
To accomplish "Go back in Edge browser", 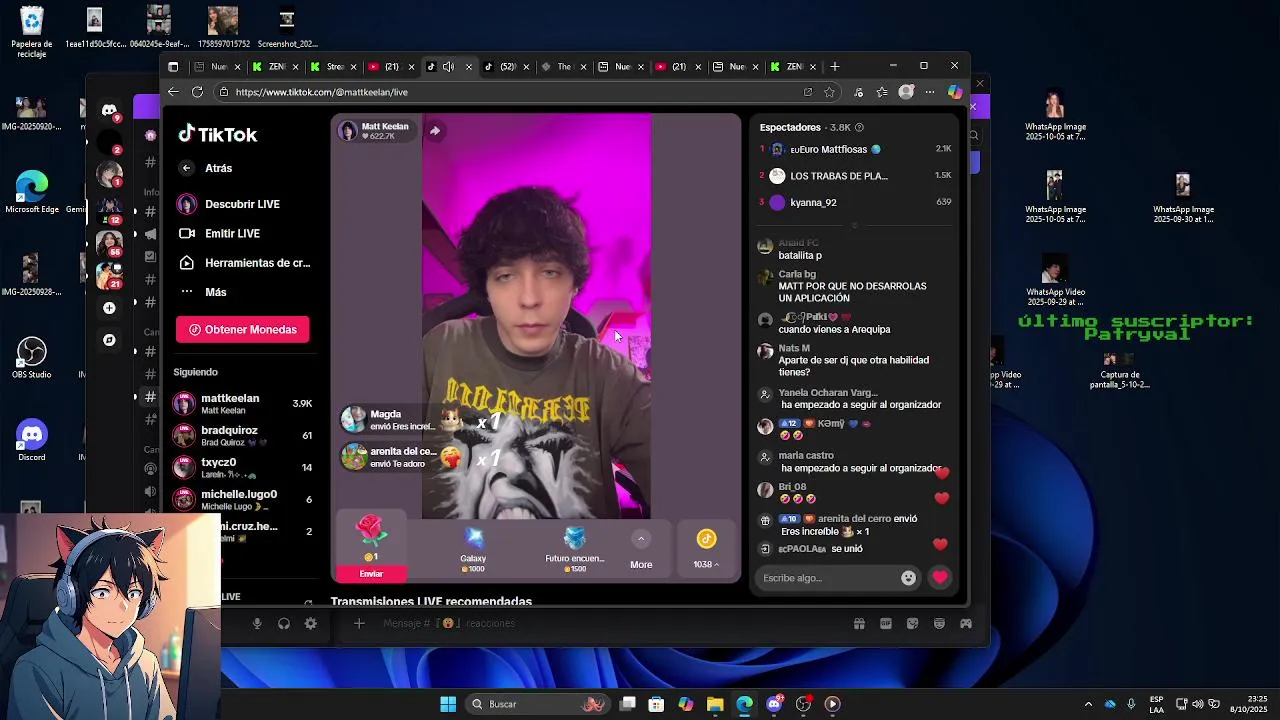I will pyautogui.click(x=173, y=92).
